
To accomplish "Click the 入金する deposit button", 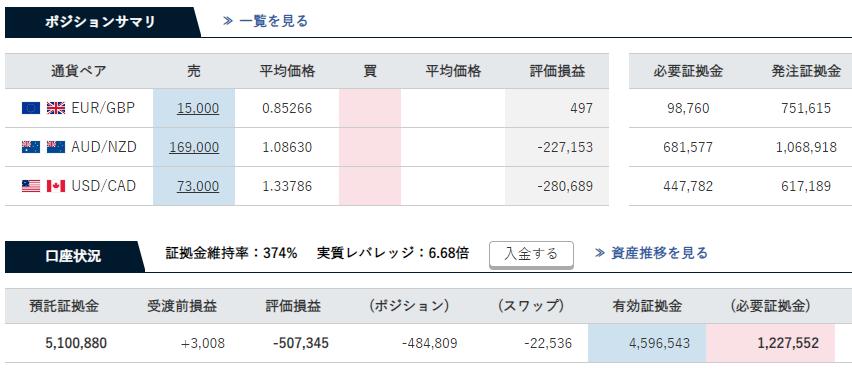I will click(x=531, y=254).
